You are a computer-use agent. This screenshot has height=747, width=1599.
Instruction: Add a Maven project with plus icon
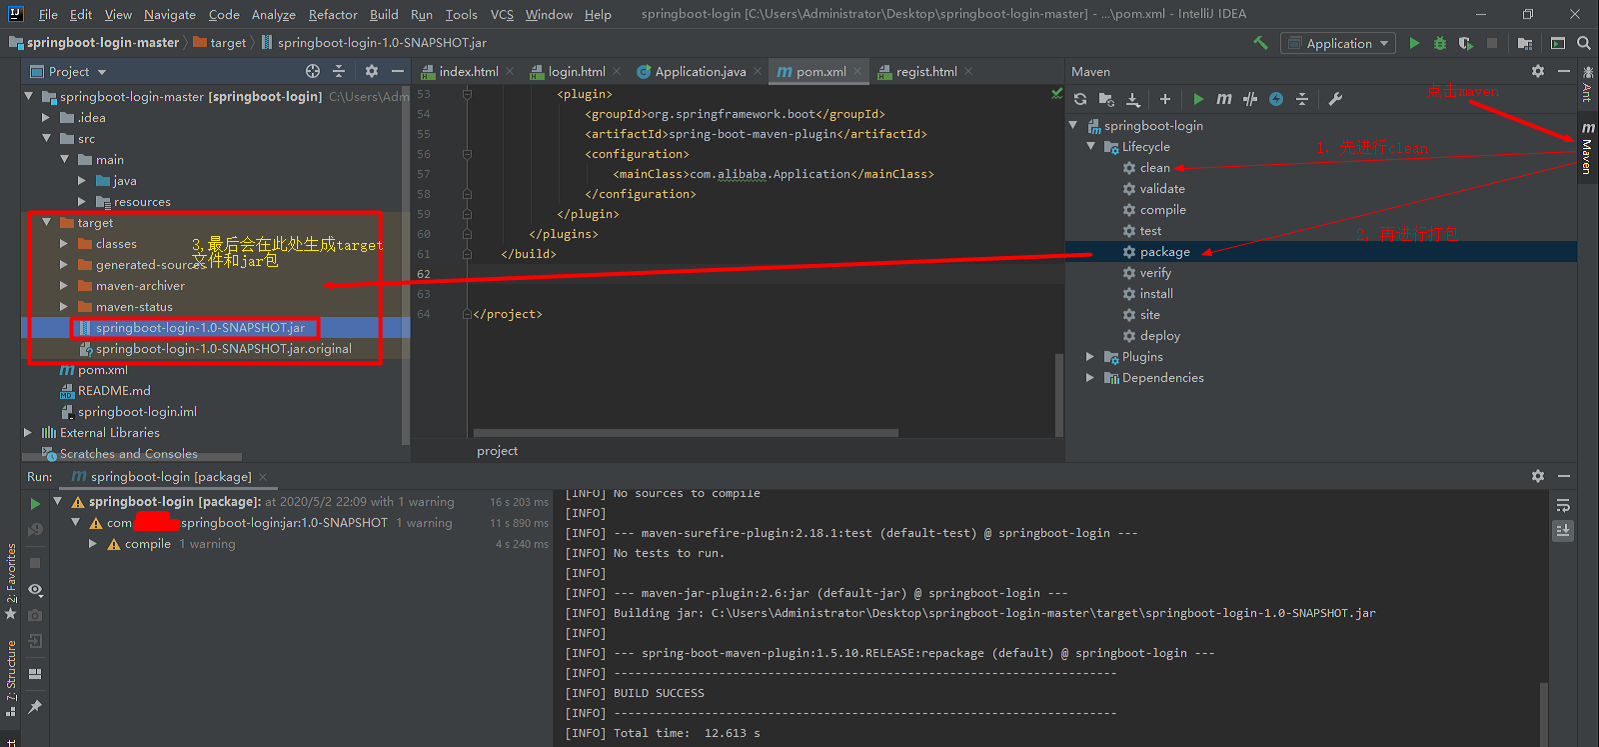pos(1165,99)
